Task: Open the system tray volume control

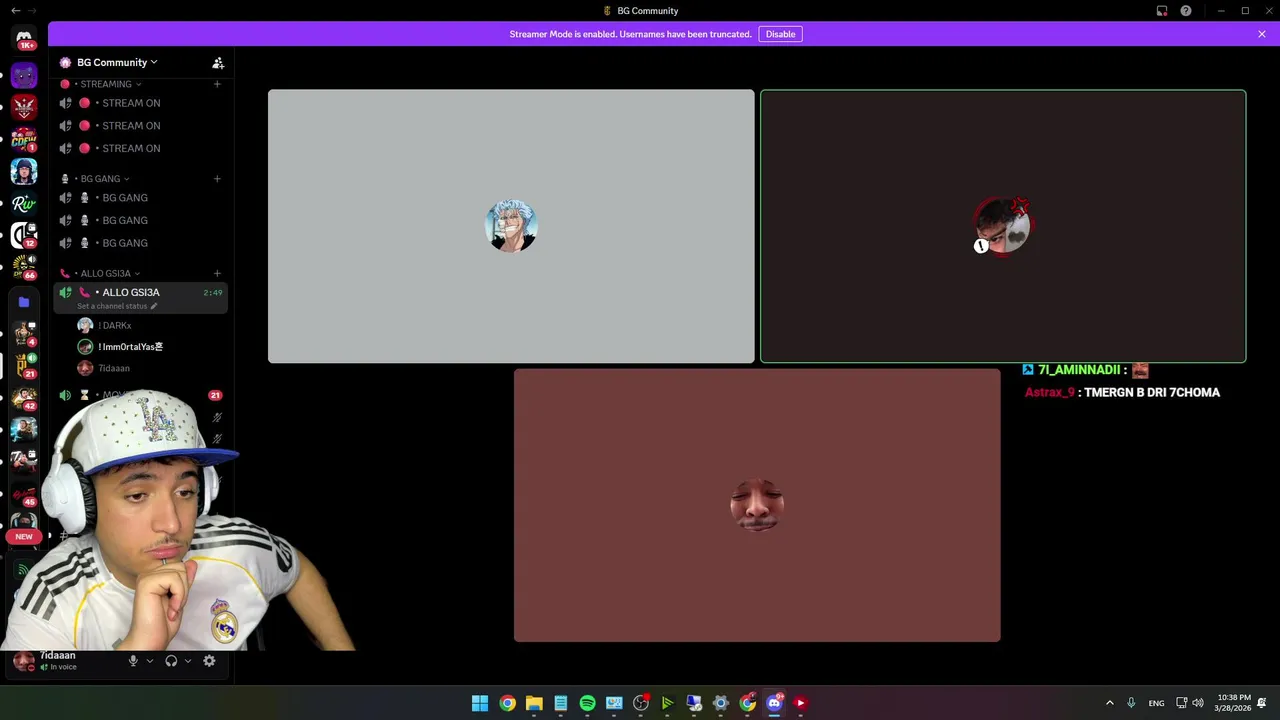Action: pos(1198,703)
